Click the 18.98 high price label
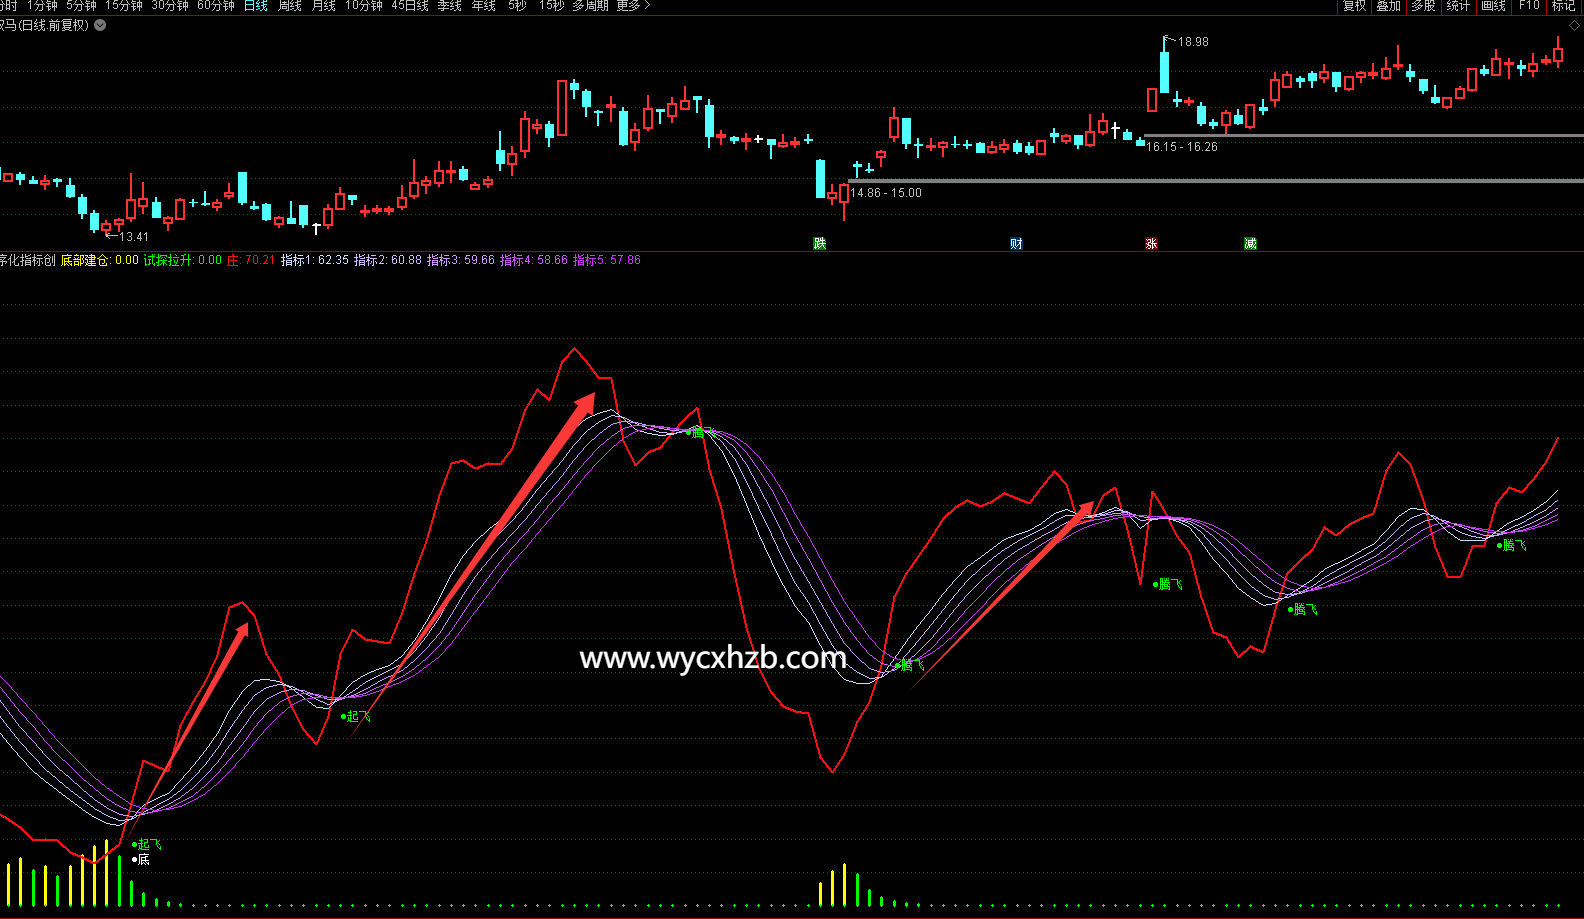 (x=1192, y=42)
